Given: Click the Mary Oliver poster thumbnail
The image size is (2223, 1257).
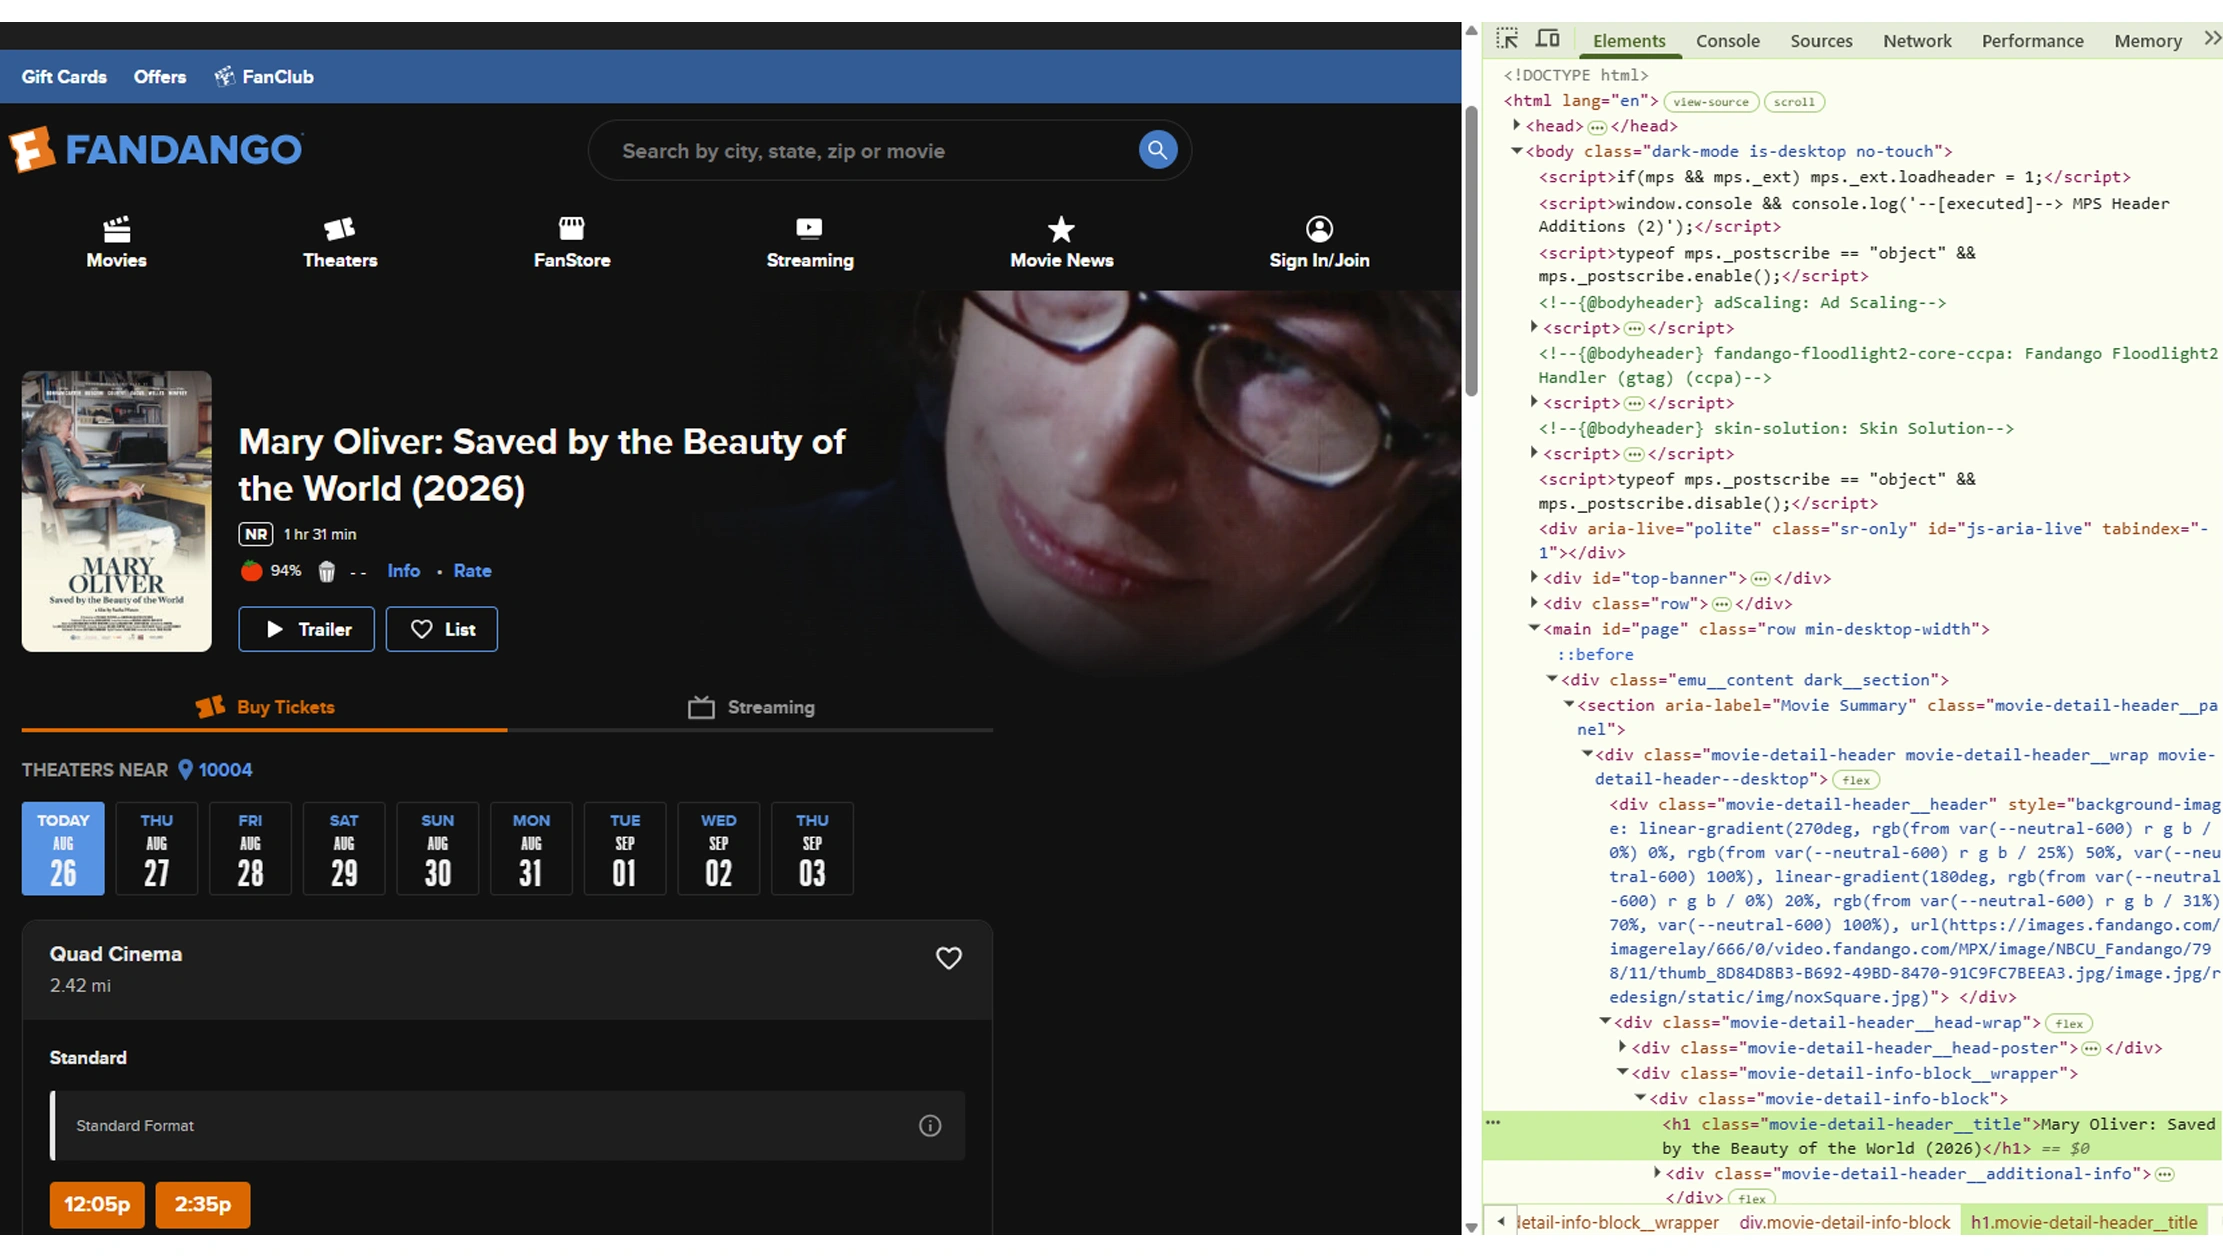Looking at the screenshot, I should point(117,511).
